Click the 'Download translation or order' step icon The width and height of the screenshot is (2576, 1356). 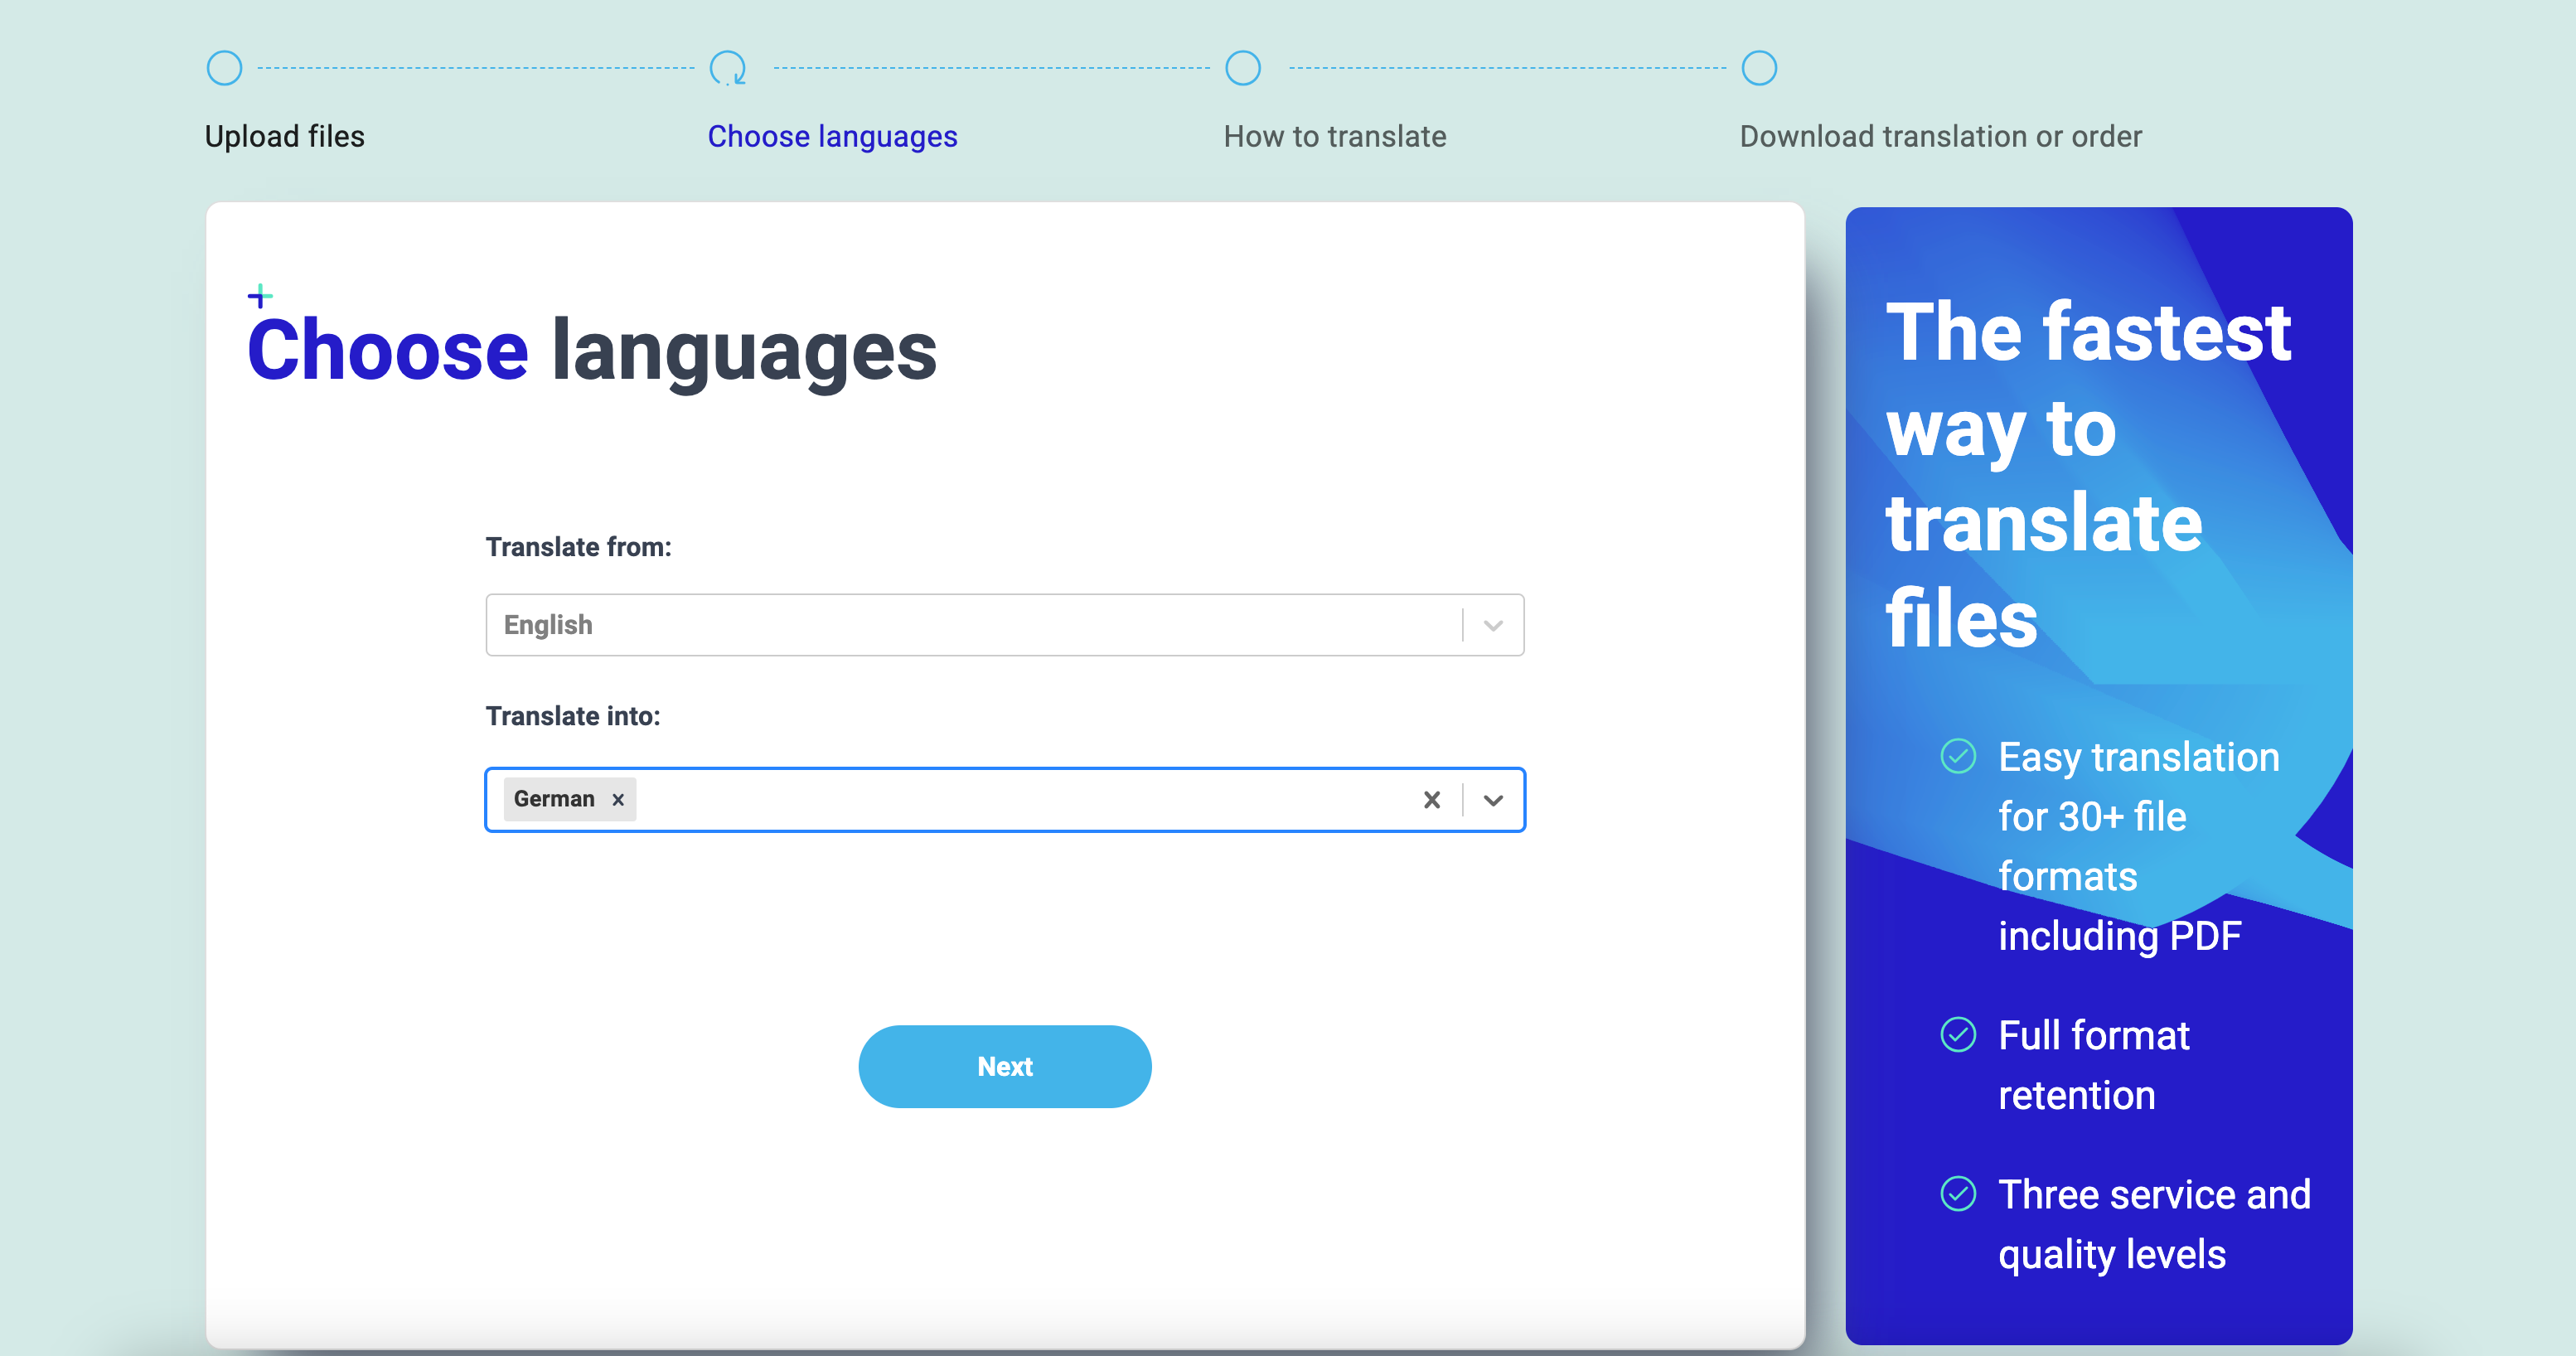(1760, 68)
